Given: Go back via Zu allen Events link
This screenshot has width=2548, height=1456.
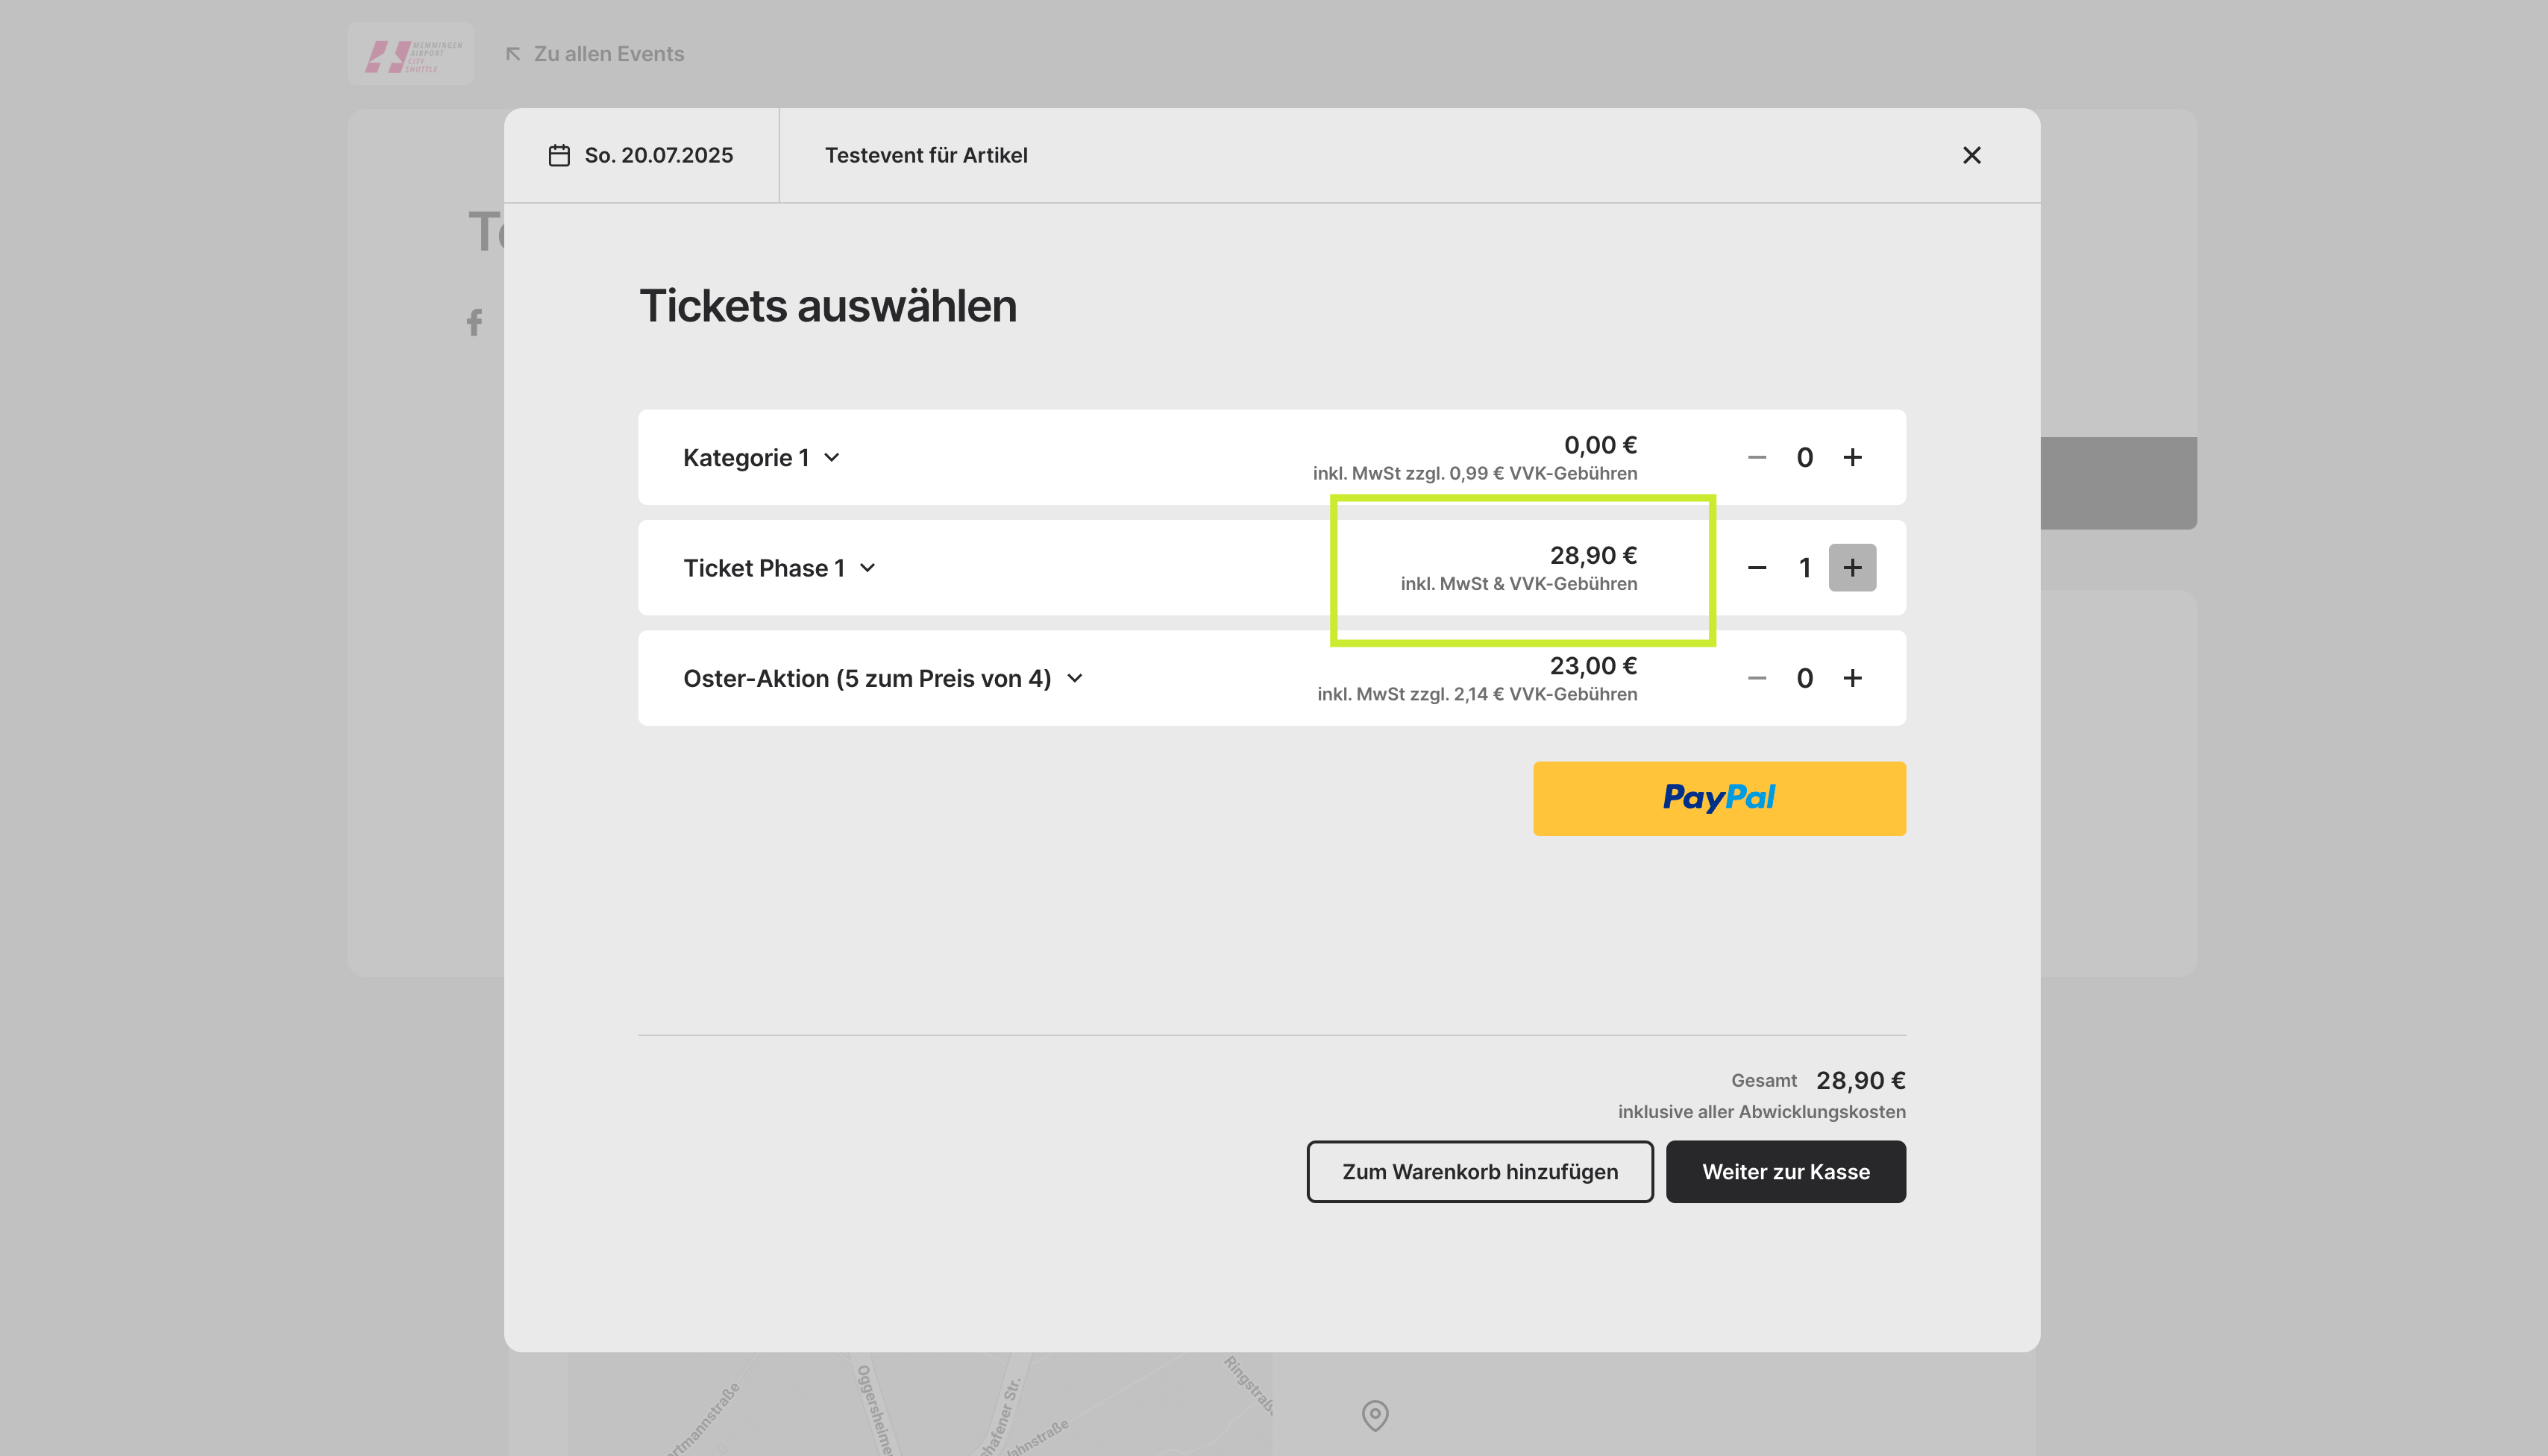Looking at the screenshot, I should tap(594, 54).
